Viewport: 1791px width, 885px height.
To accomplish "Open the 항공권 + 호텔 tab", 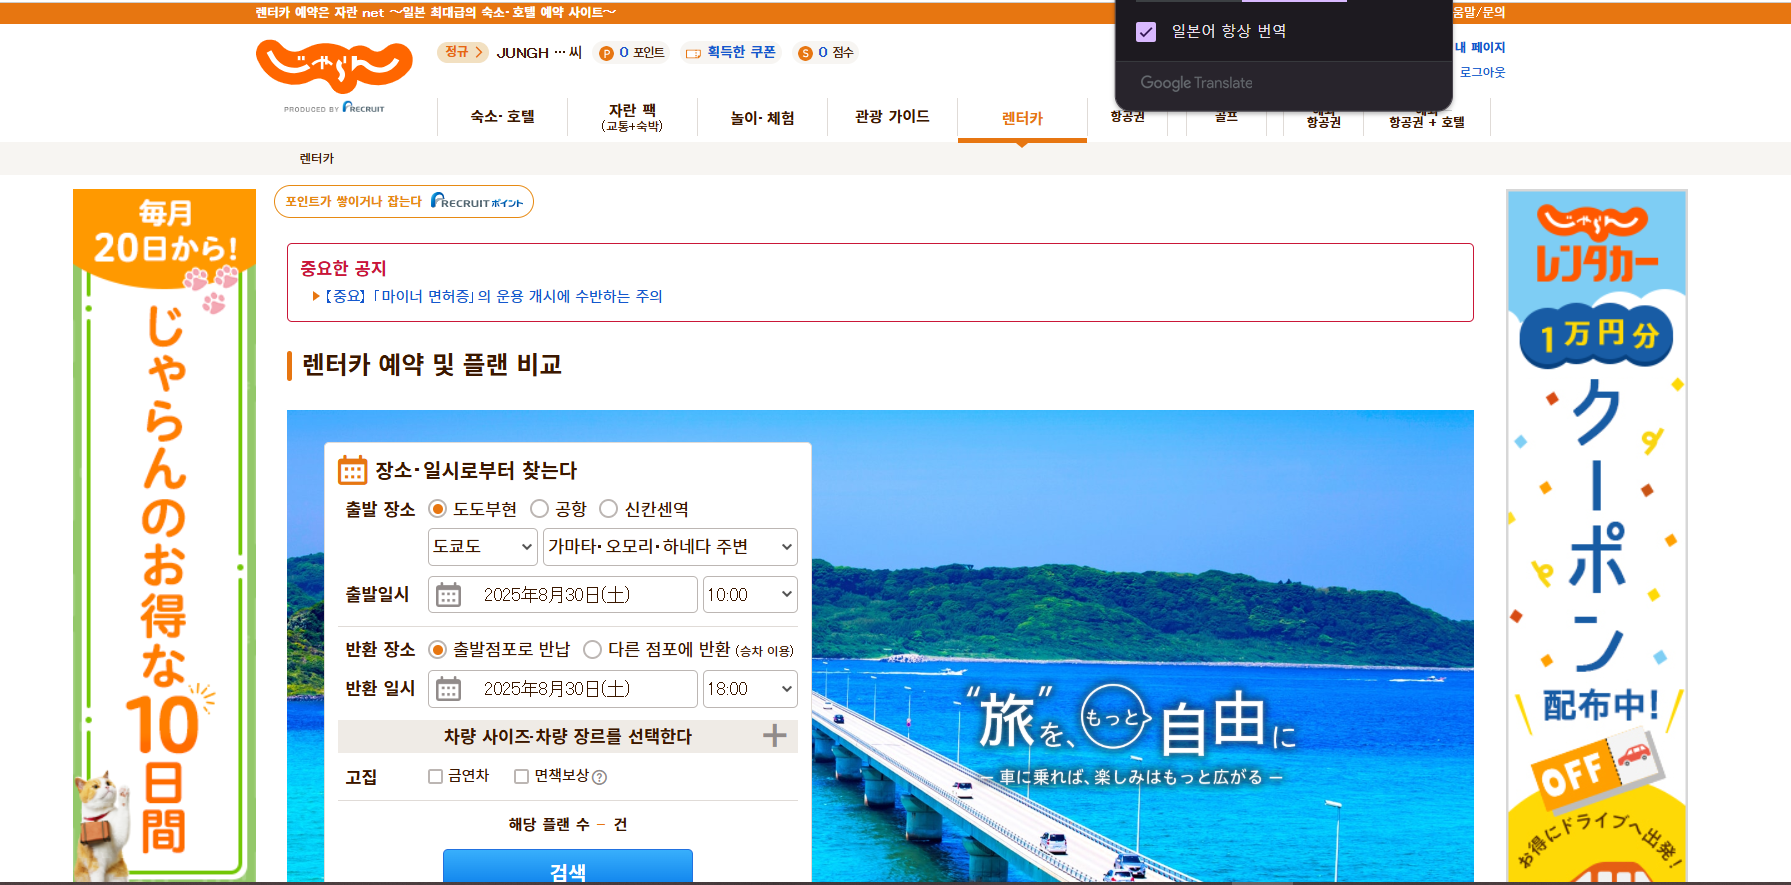I will coord(1427,121).
